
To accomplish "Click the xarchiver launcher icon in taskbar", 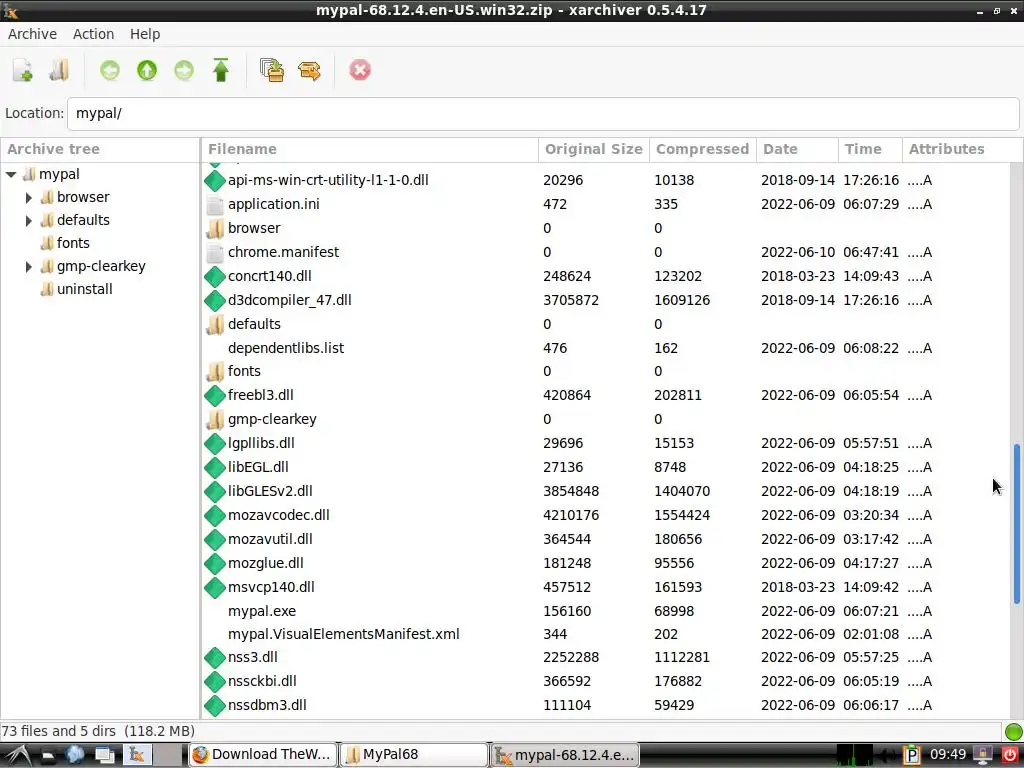I will coord(137,755).
